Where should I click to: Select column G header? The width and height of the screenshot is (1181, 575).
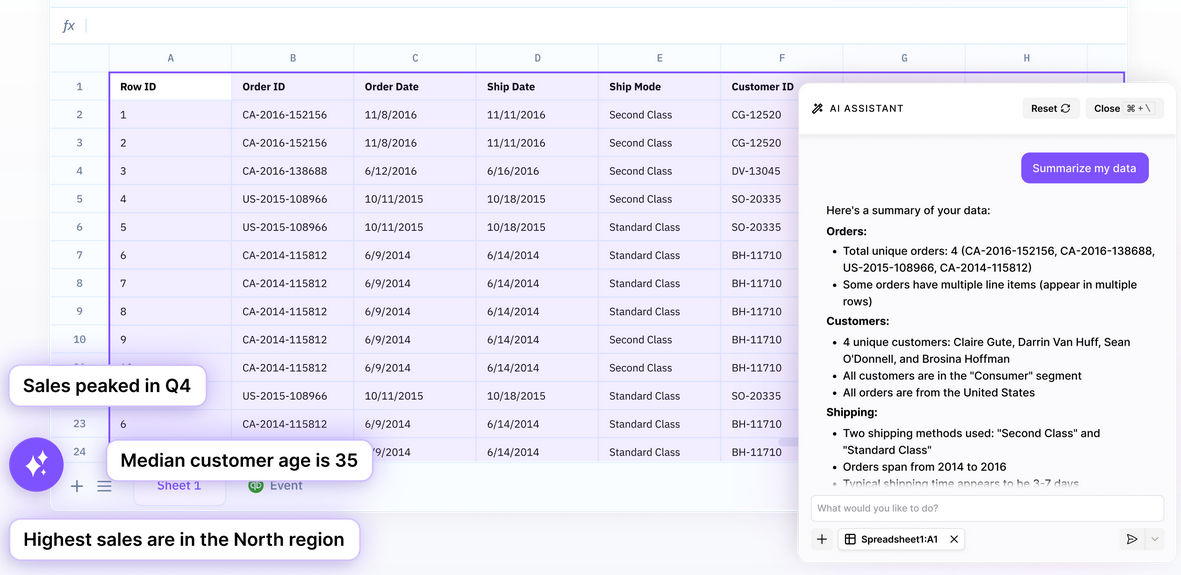coord(904,58)
